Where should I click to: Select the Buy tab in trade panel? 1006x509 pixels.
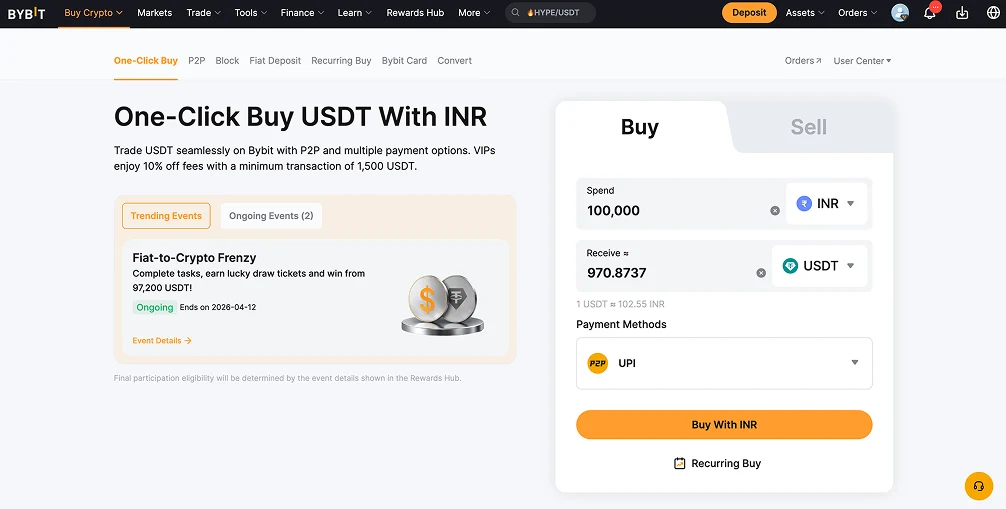[x=640, y=127]
